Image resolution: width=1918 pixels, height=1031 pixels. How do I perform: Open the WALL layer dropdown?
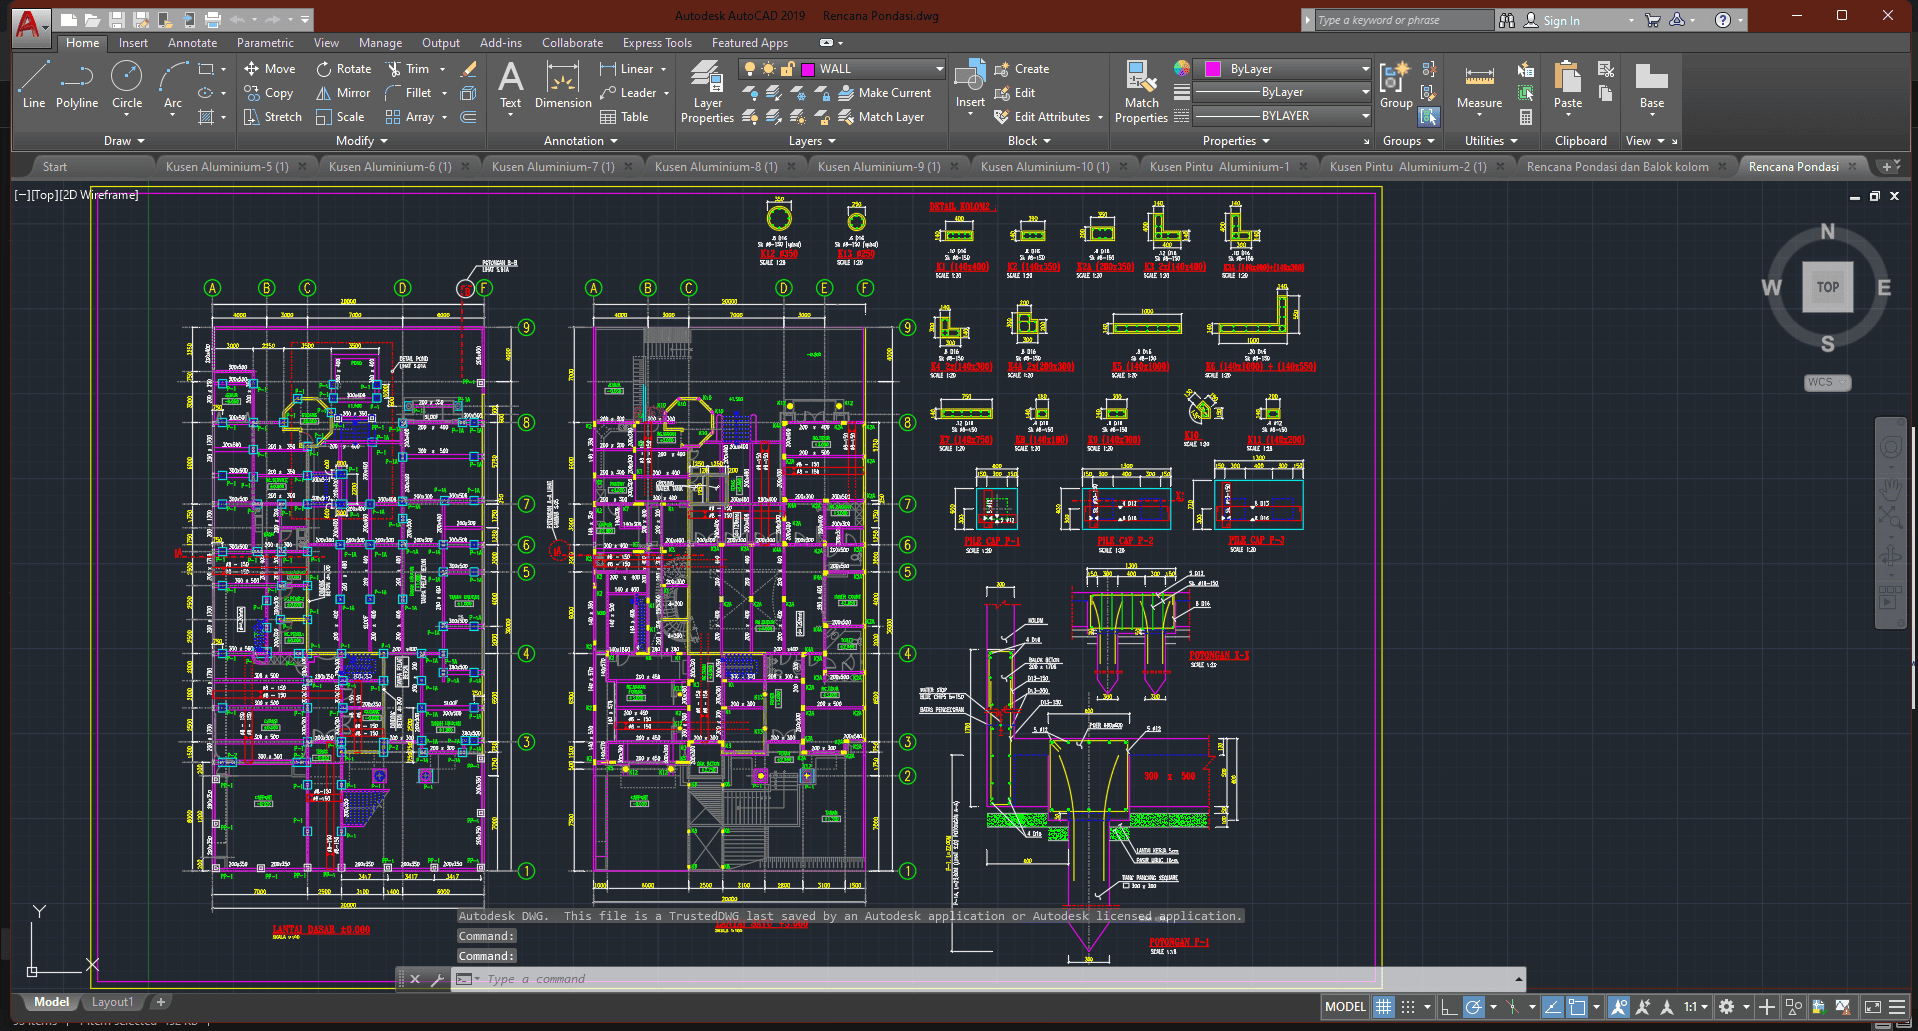(939, 69)
